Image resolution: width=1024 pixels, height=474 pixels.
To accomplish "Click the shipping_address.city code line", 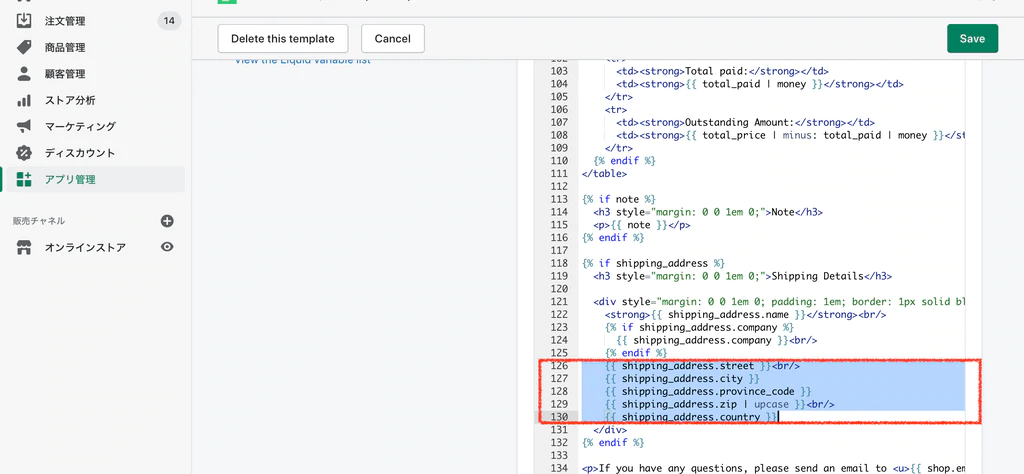I will (x=682, y=379).
